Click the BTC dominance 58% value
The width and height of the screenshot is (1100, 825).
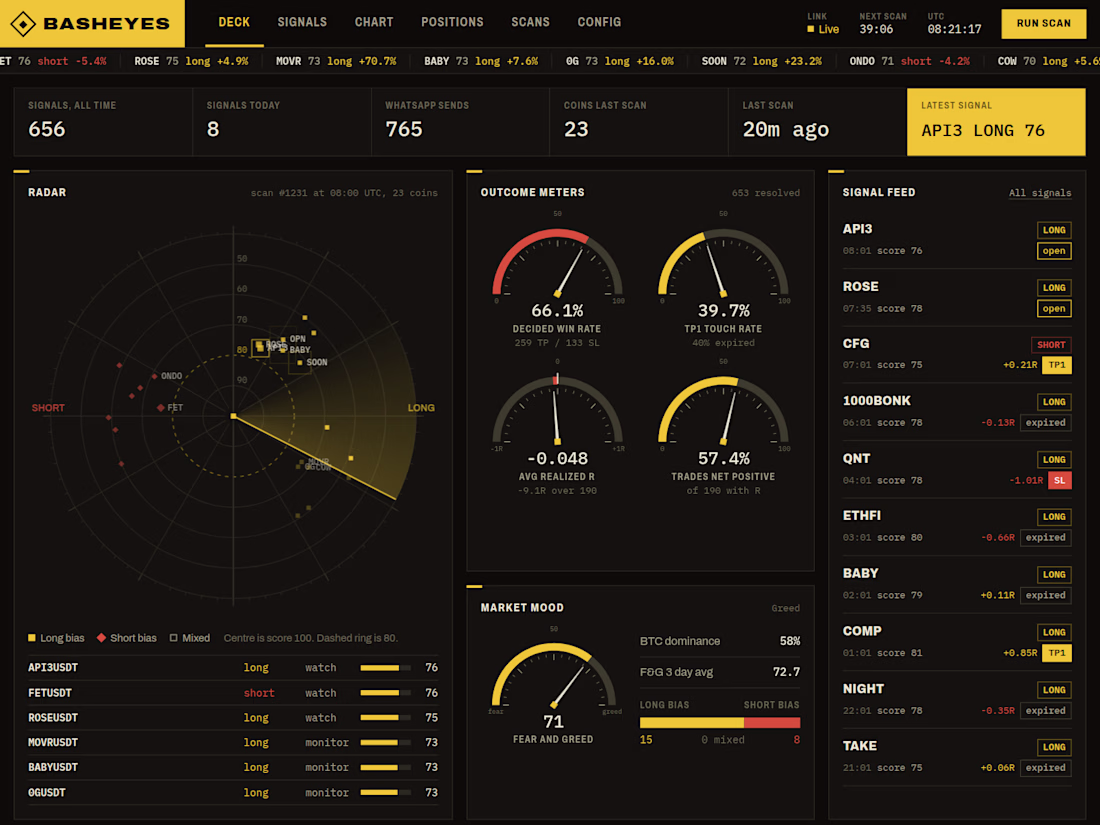(790, 641)
